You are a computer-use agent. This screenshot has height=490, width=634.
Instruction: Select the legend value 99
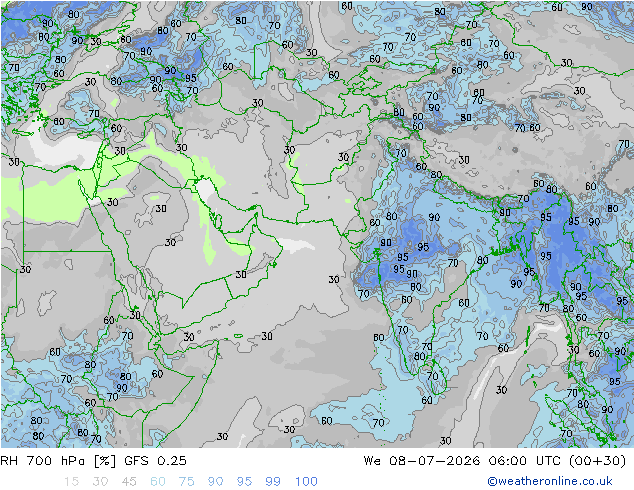coord(273,482)
